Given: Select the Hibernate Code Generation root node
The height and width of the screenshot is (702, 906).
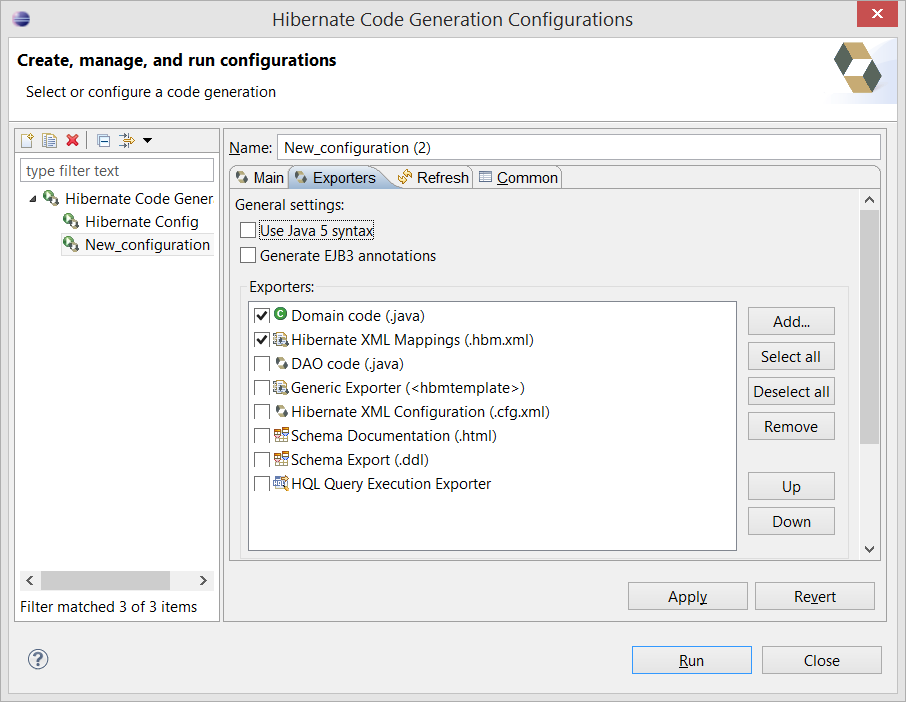Looking at the screenshot, I should [x=139, y=199].
